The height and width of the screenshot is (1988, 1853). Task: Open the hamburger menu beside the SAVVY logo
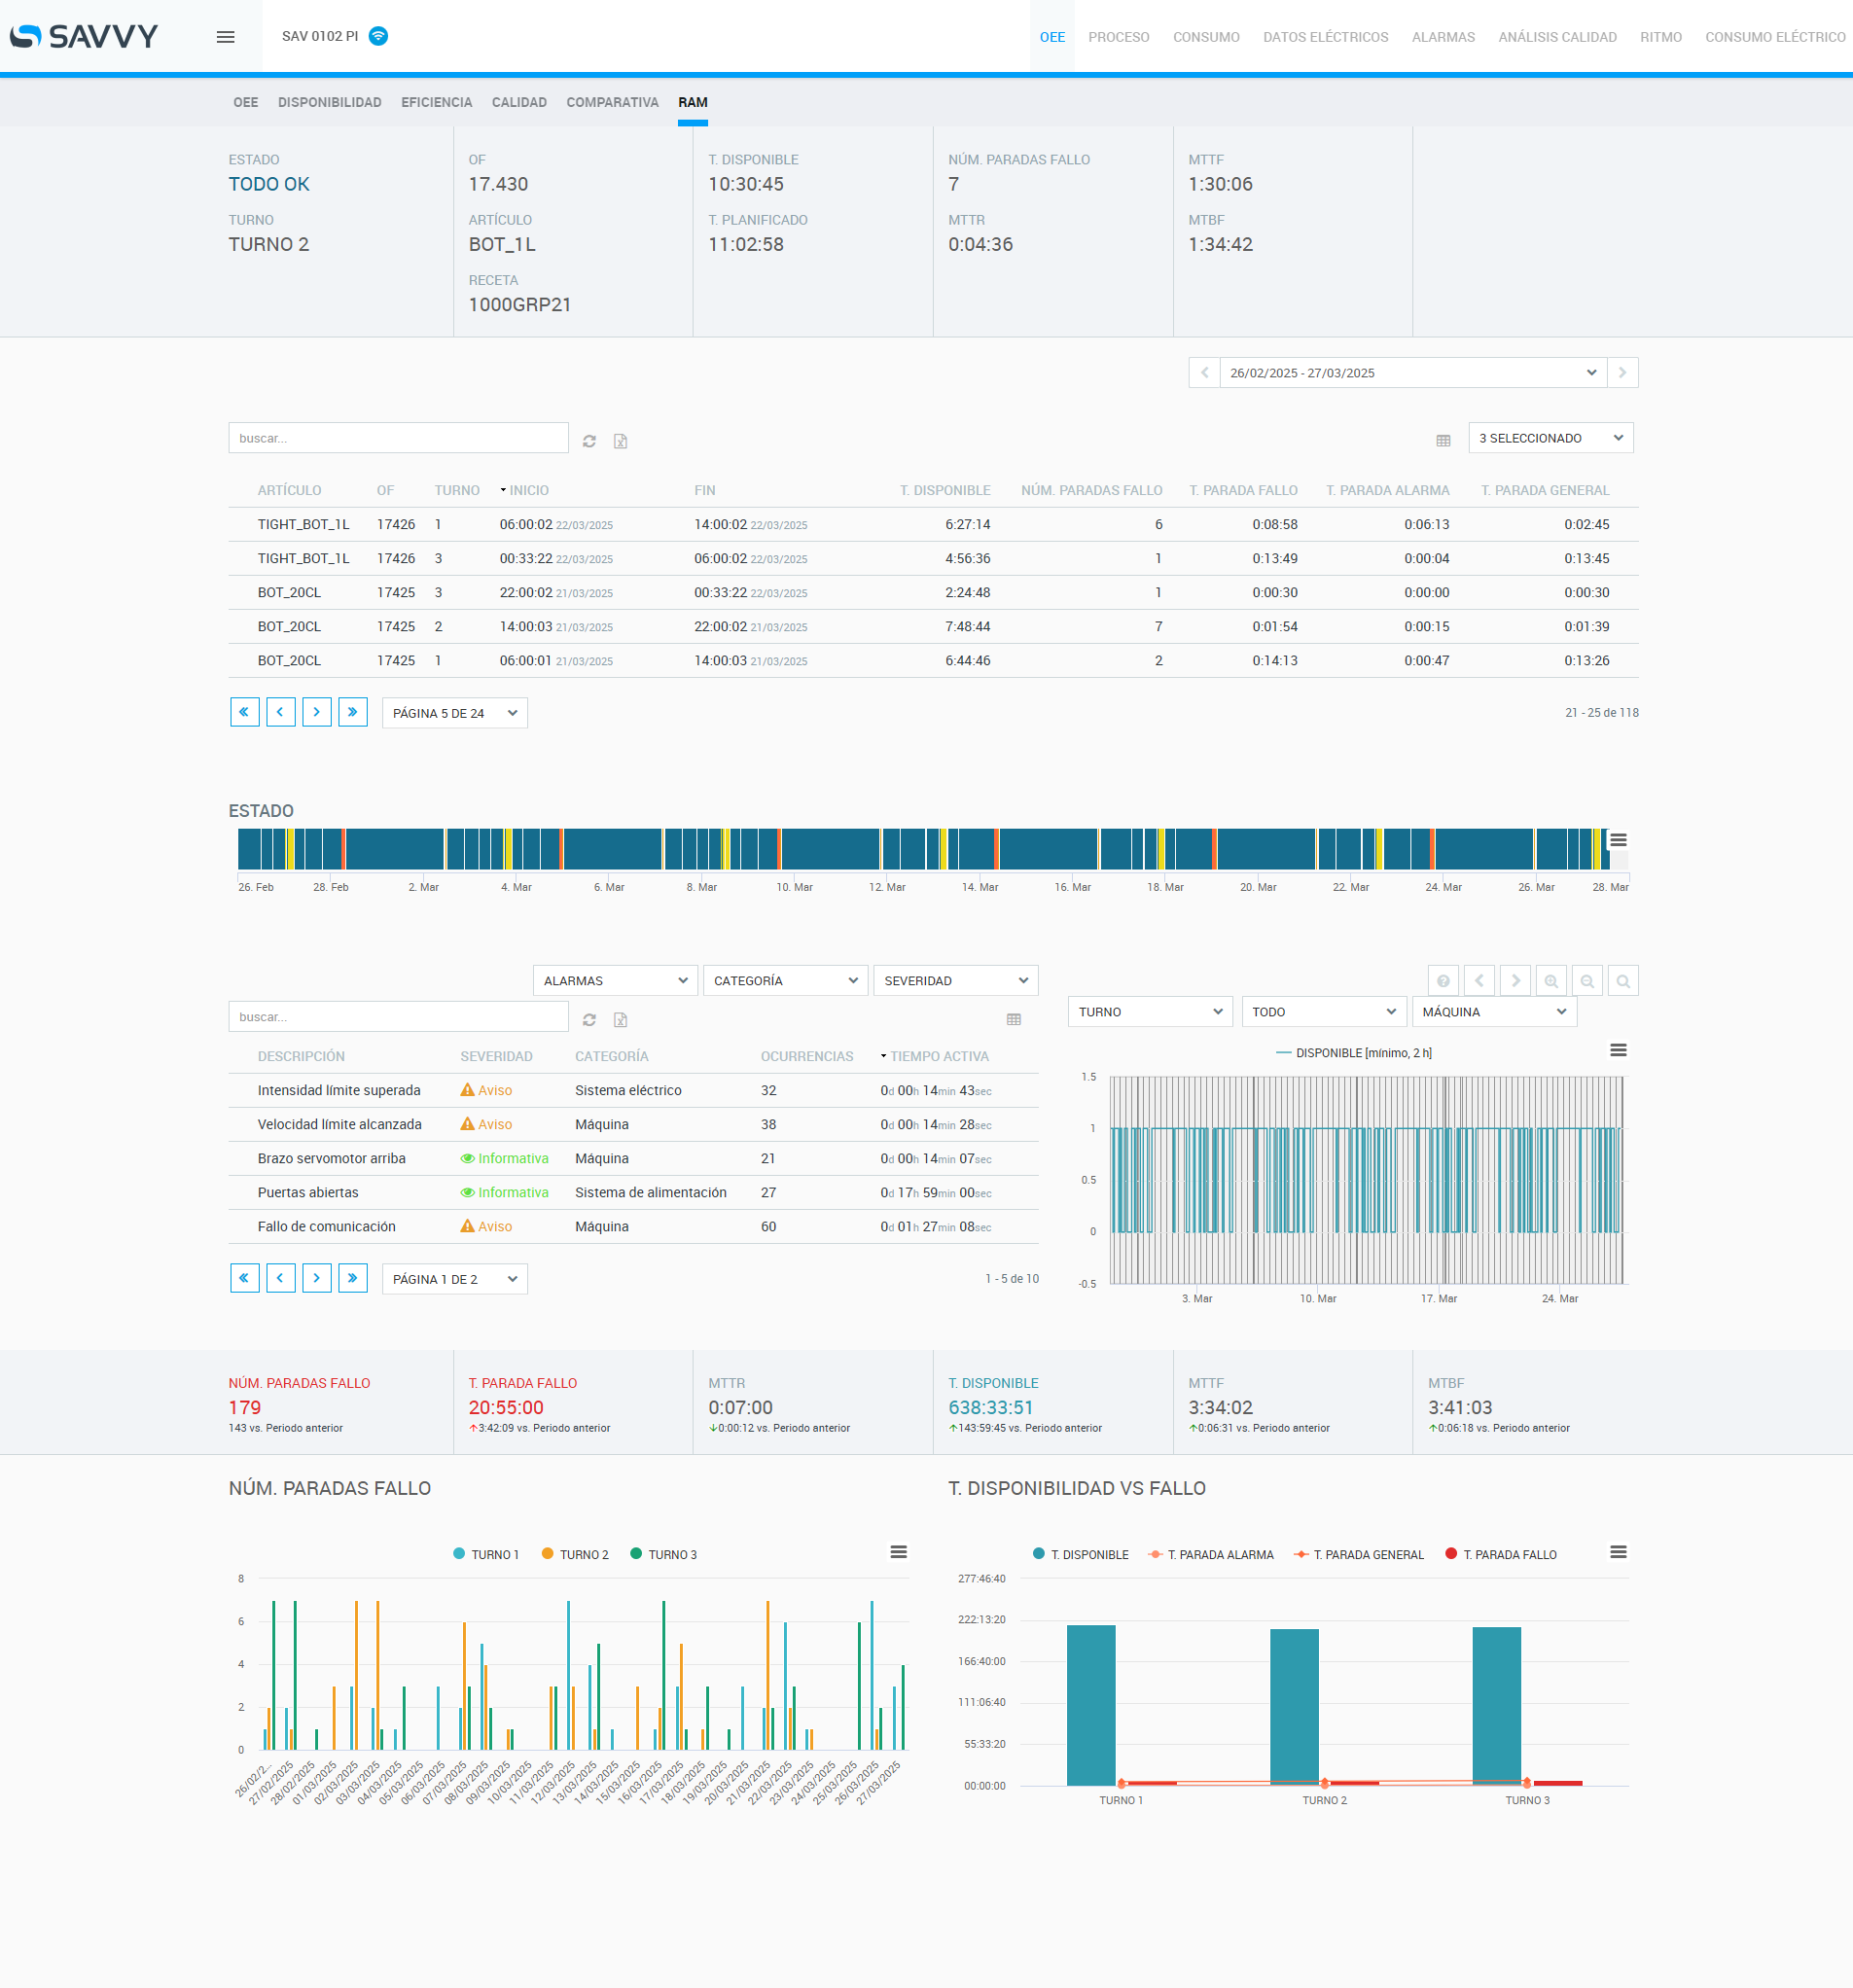pos(225,37)
